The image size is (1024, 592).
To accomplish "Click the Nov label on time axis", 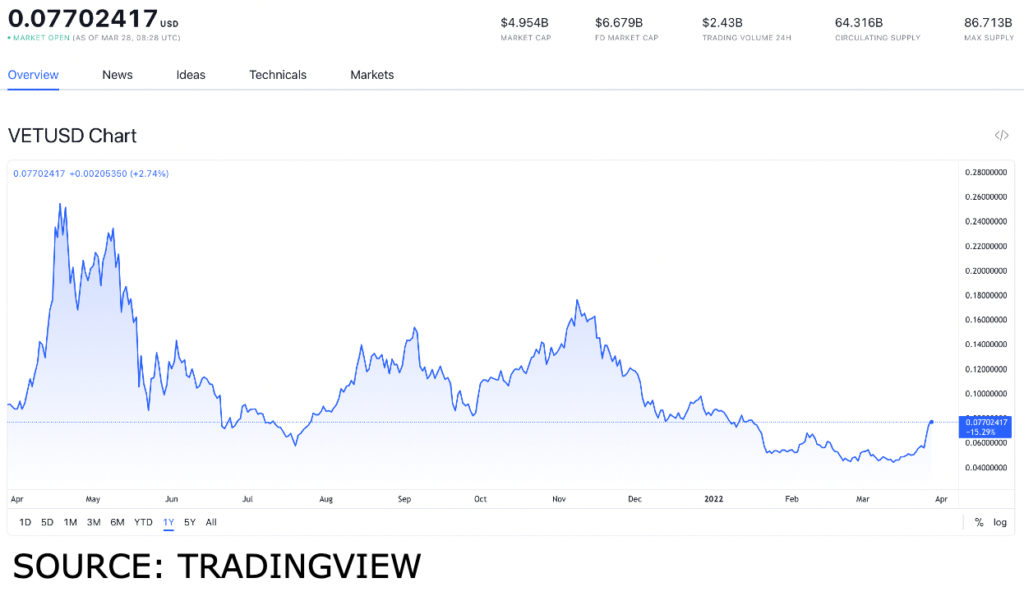I will [559, 499].
